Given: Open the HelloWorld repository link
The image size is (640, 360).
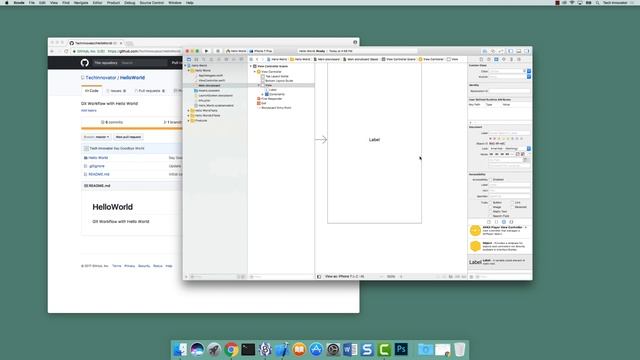Looking at the screenshot, I should [132, 78].
